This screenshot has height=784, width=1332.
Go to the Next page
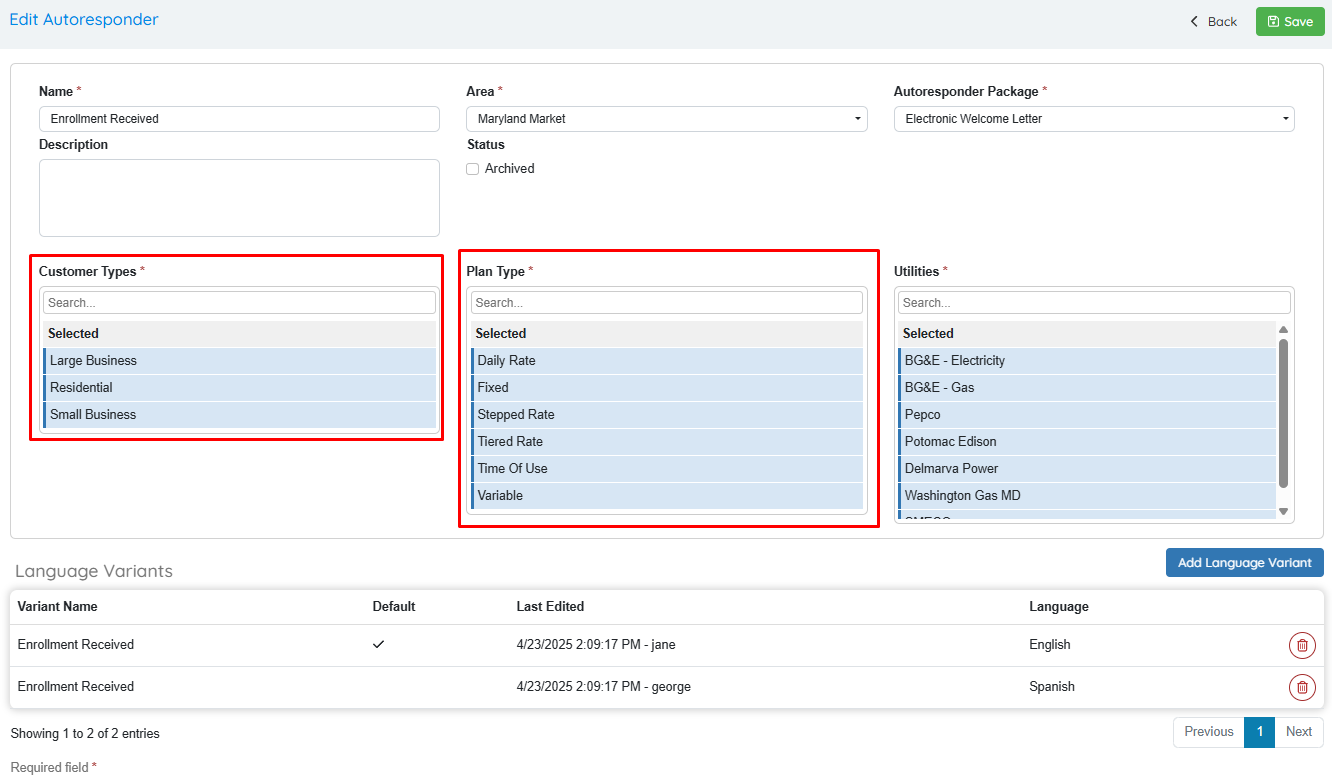(x=1298, y=732)
